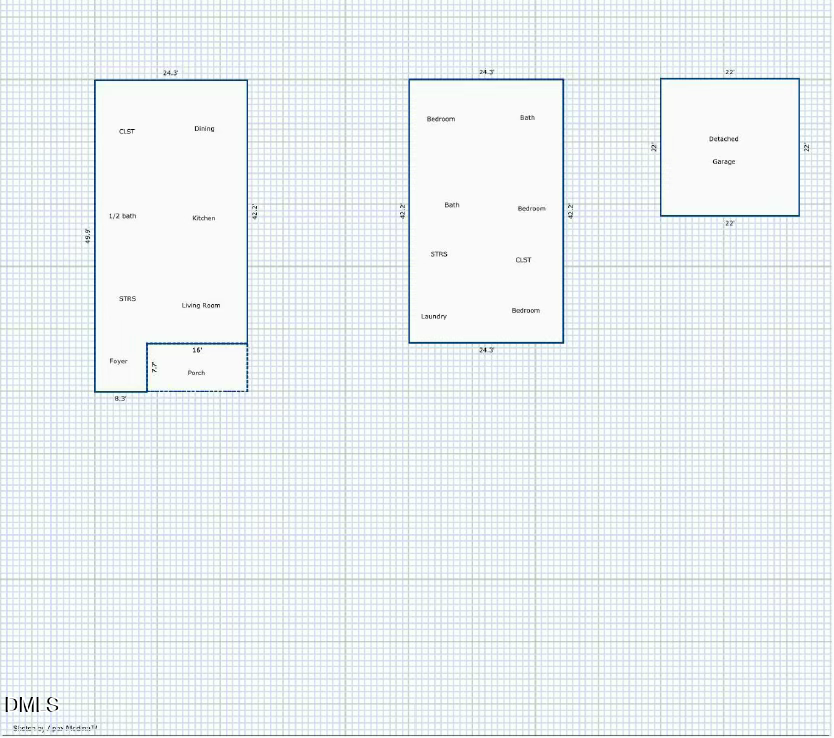Click the Laundry label

[434, 316]
